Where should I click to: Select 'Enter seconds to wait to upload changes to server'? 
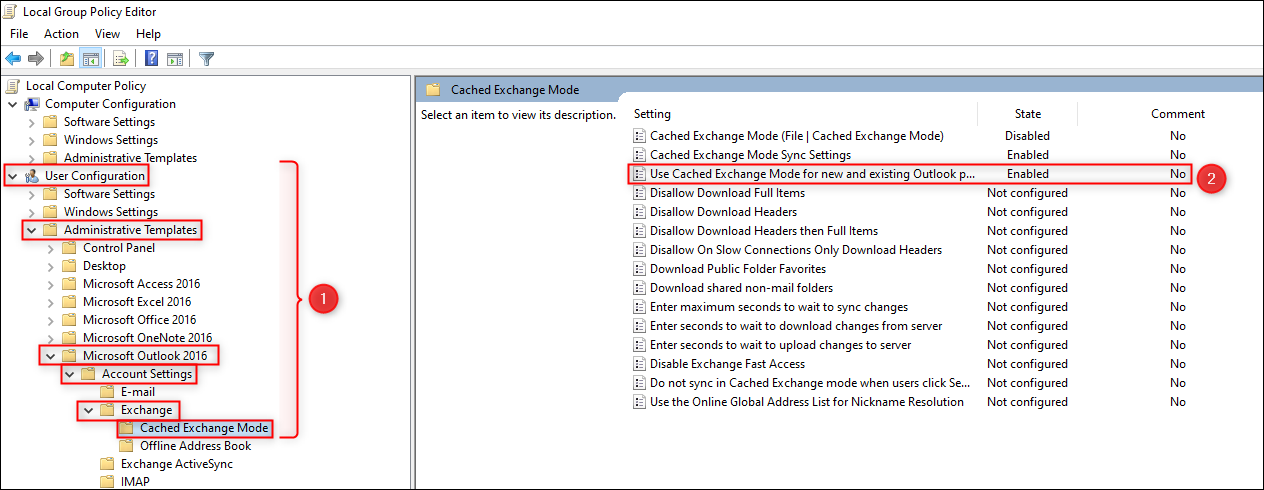[780, 345]
